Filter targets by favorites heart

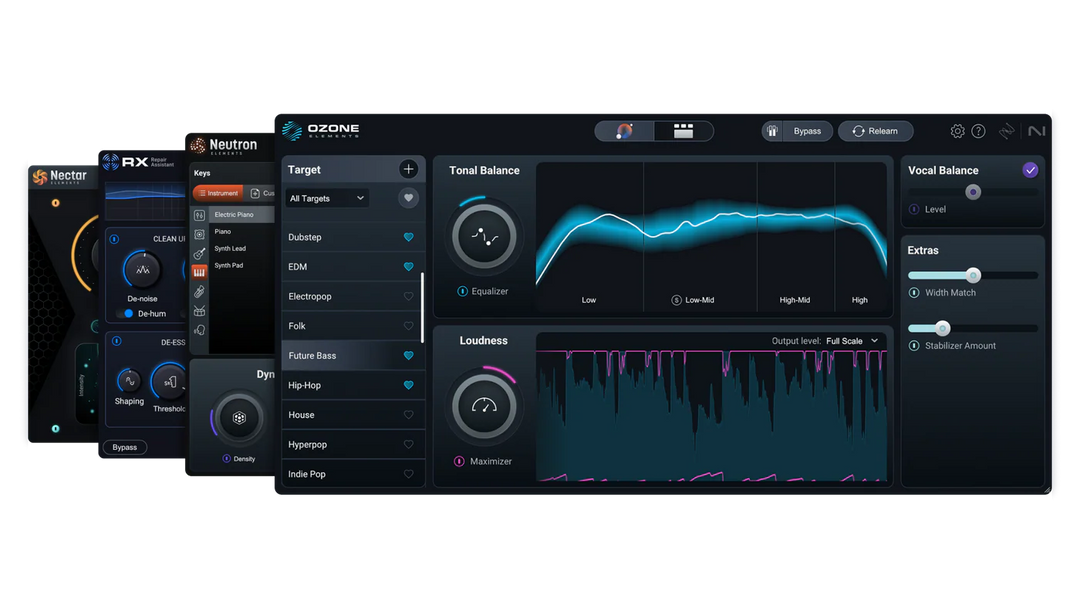(x=408, y=198)
